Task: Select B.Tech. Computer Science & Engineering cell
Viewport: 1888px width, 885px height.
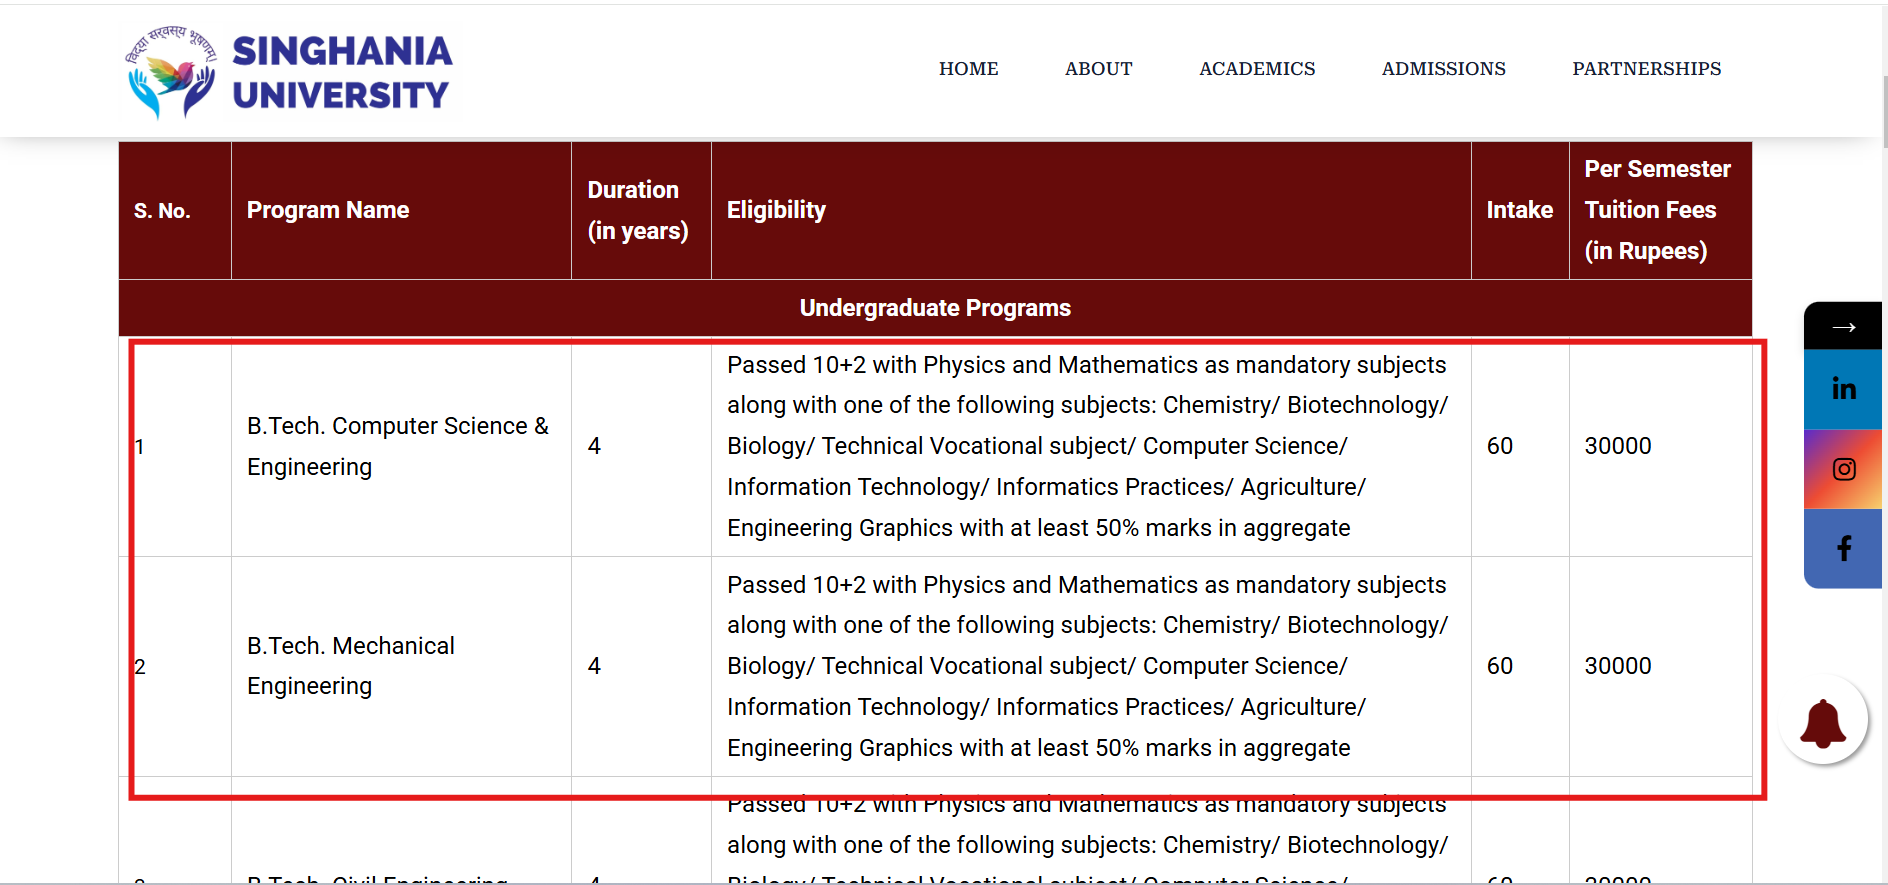Action: point(401,446)
